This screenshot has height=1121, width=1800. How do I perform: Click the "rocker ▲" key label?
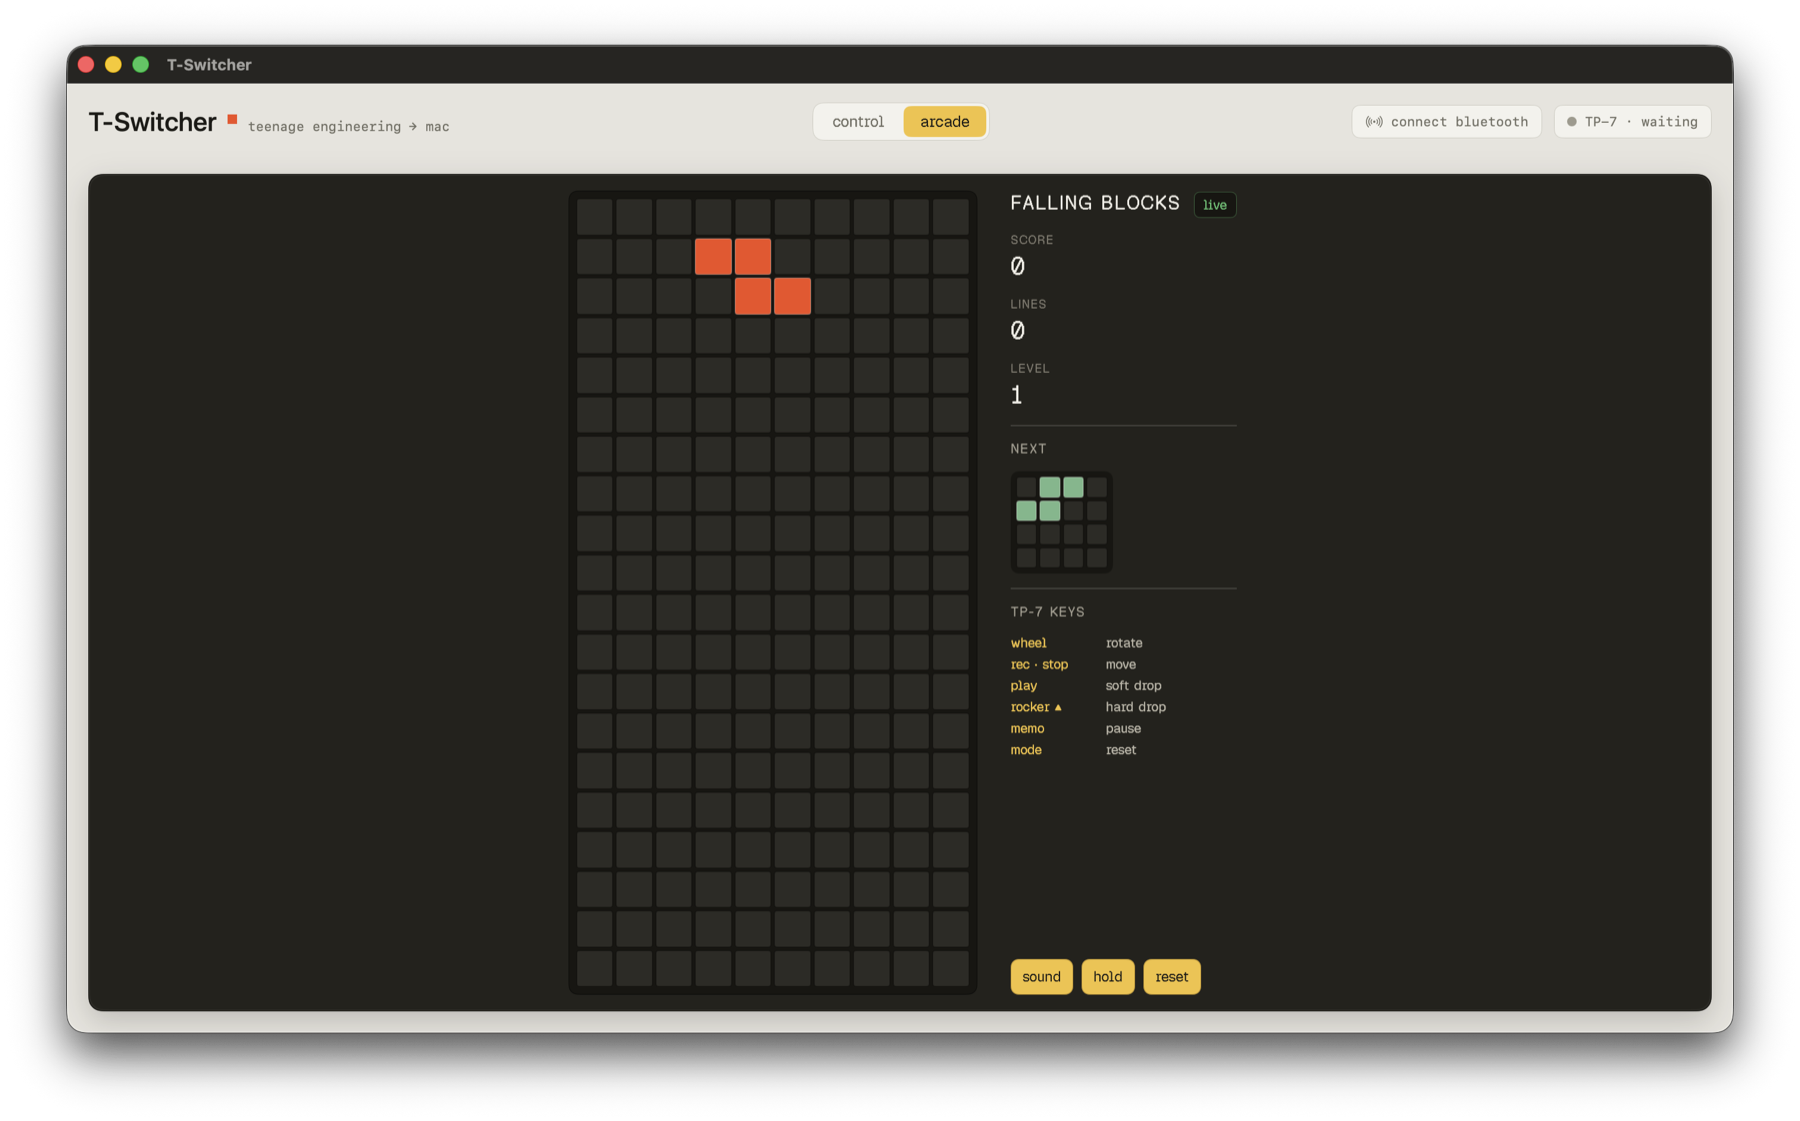tap(1036, 707)
